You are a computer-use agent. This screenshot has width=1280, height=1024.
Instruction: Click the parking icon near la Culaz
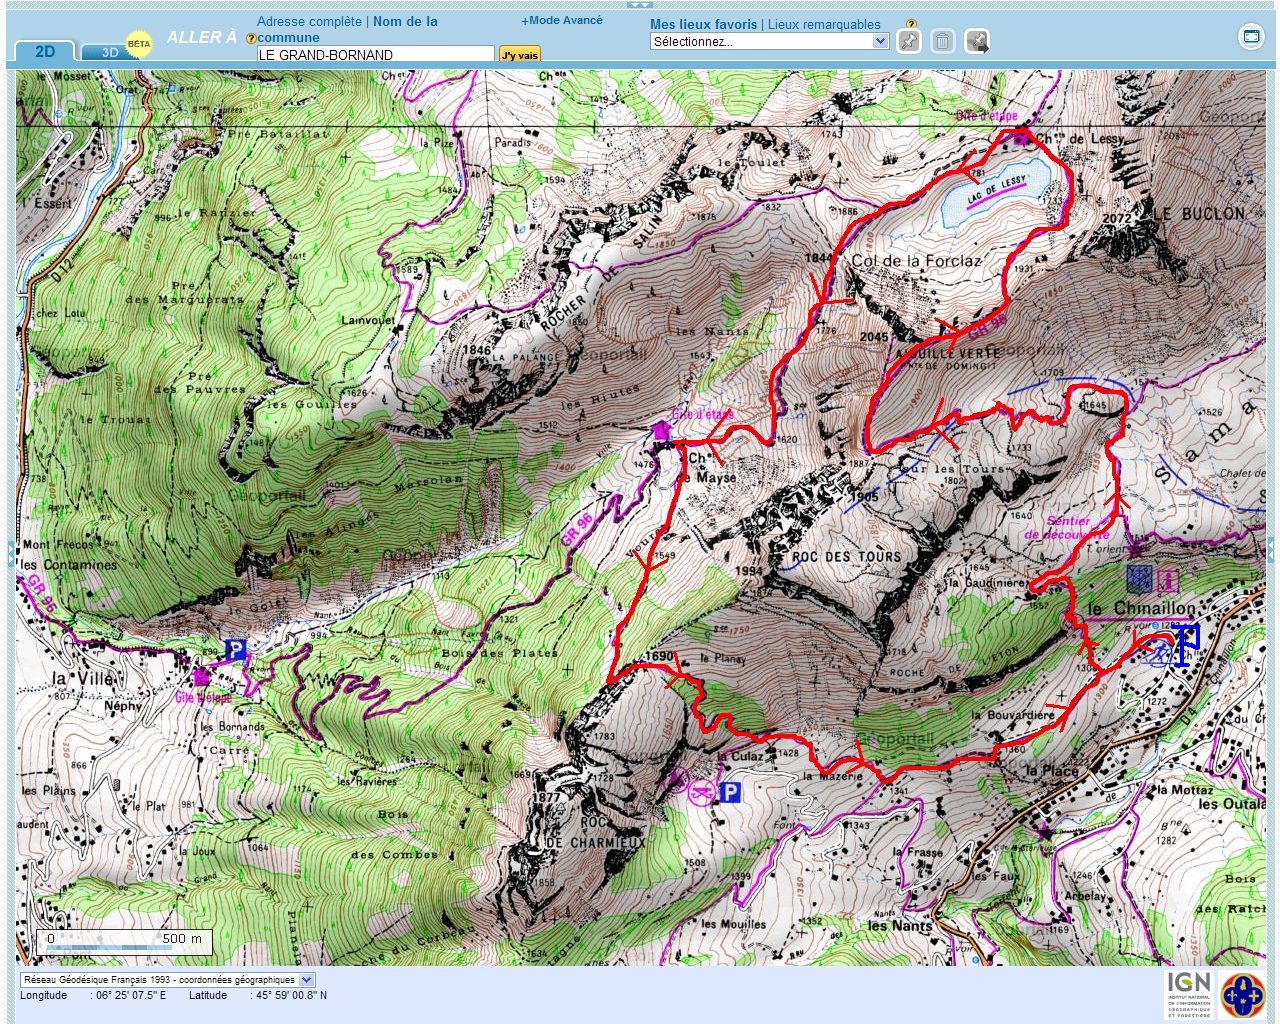pyautogui.click(x=731, y=792)
